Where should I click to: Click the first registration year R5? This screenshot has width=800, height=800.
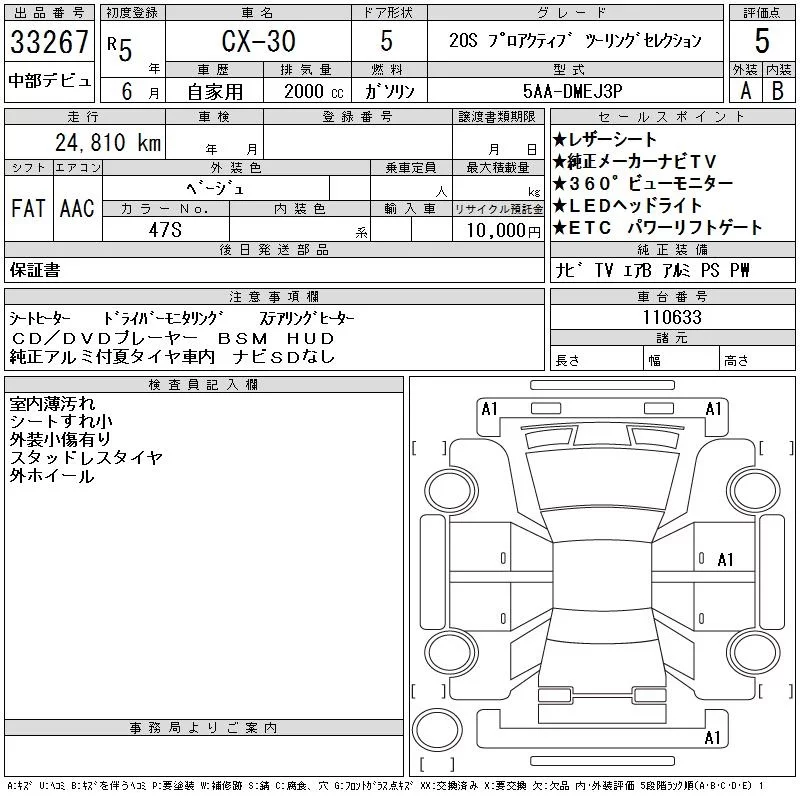tap(119, 48)
